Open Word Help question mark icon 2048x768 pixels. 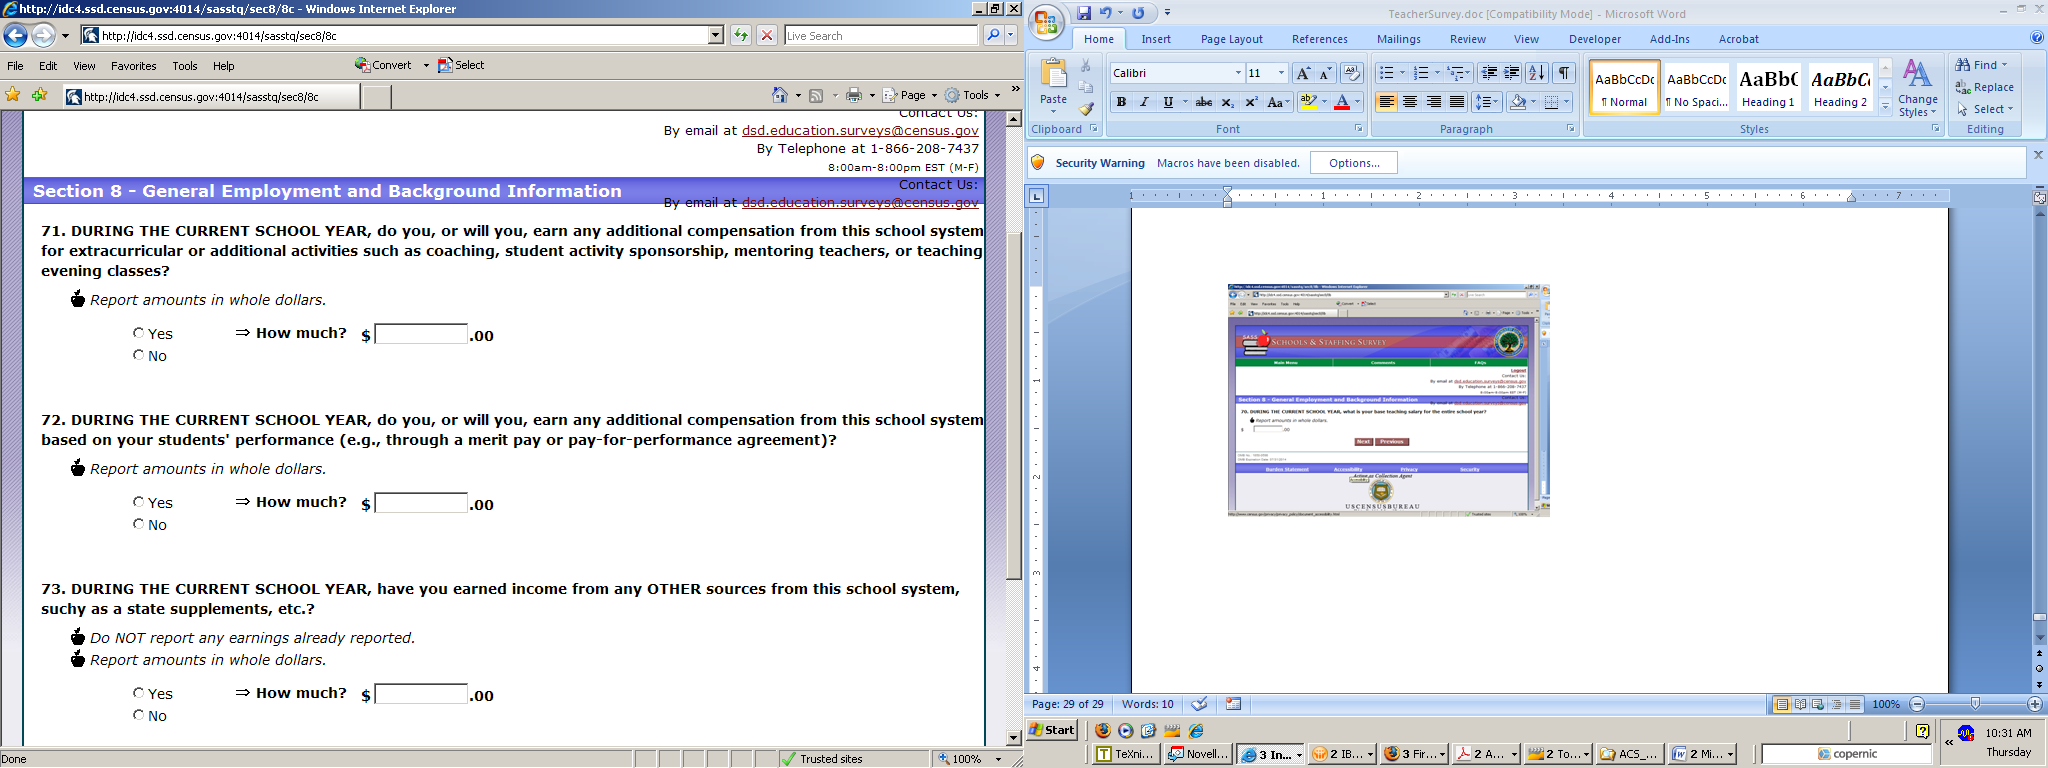click(x=2037, y=38)
